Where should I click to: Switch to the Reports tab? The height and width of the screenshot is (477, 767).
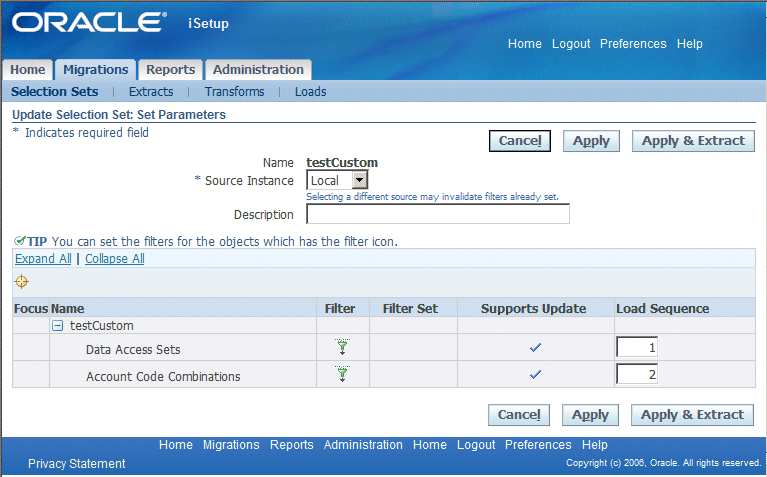pyautogui.click(x=170, y=69)
